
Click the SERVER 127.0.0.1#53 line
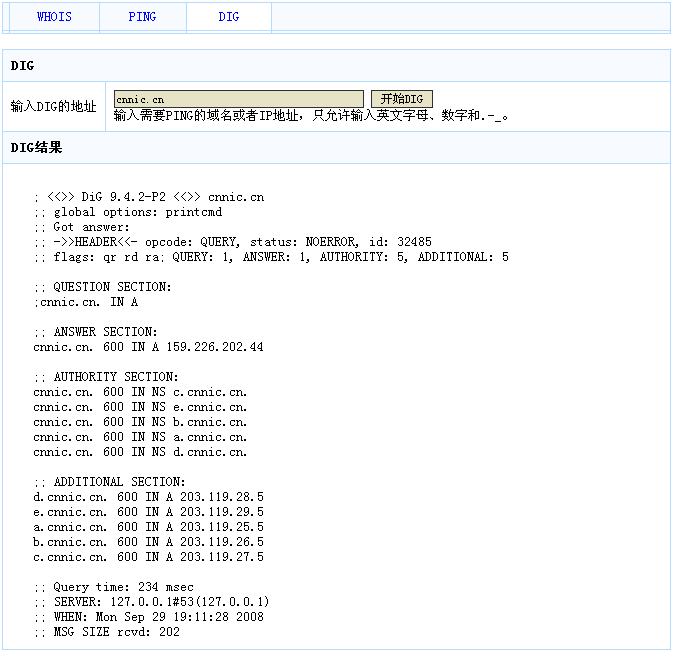(151, 602)
